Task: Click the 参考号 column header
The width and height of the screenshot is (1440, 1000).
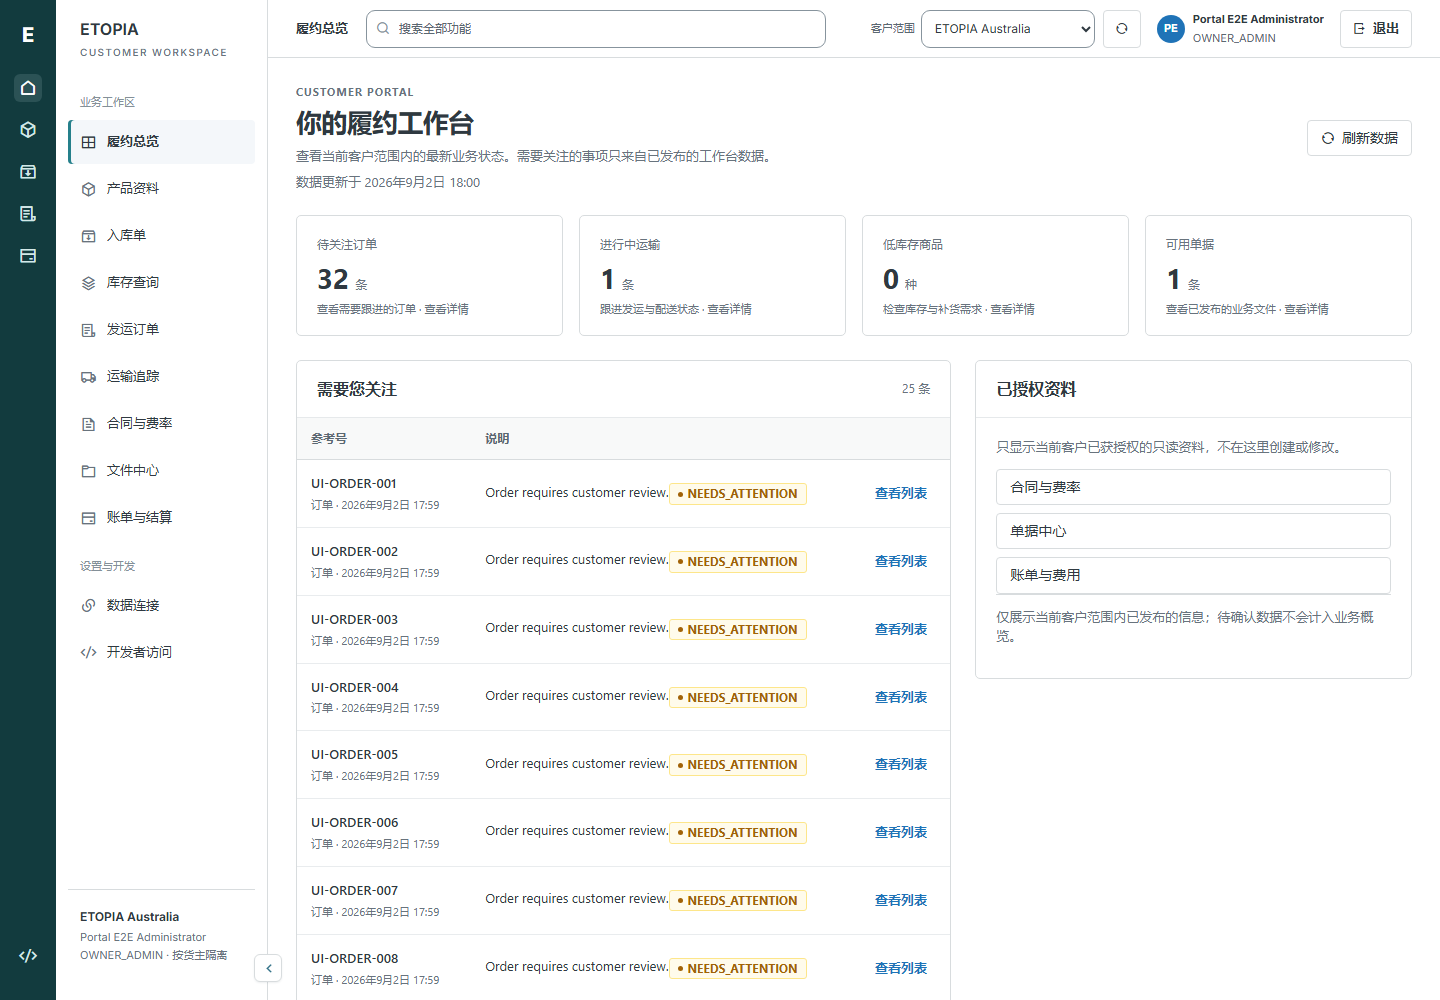Action: pyautogui.click(x=329, y=439)
